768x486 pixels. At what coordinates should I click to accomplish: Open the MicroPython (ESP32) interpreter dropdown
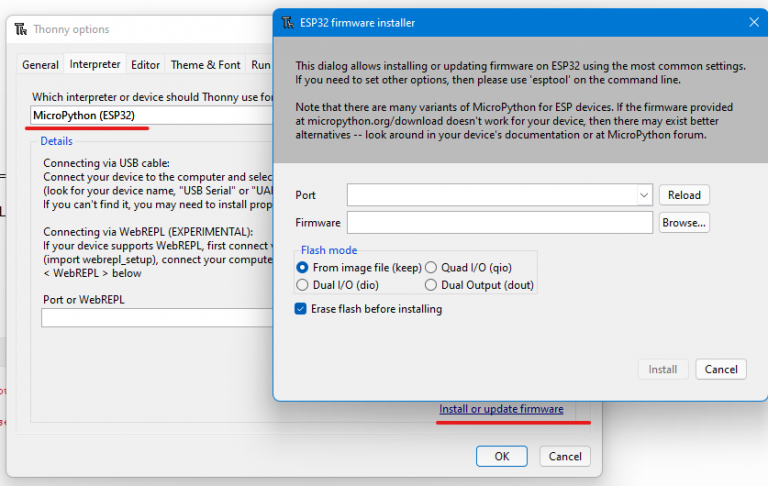150,116
